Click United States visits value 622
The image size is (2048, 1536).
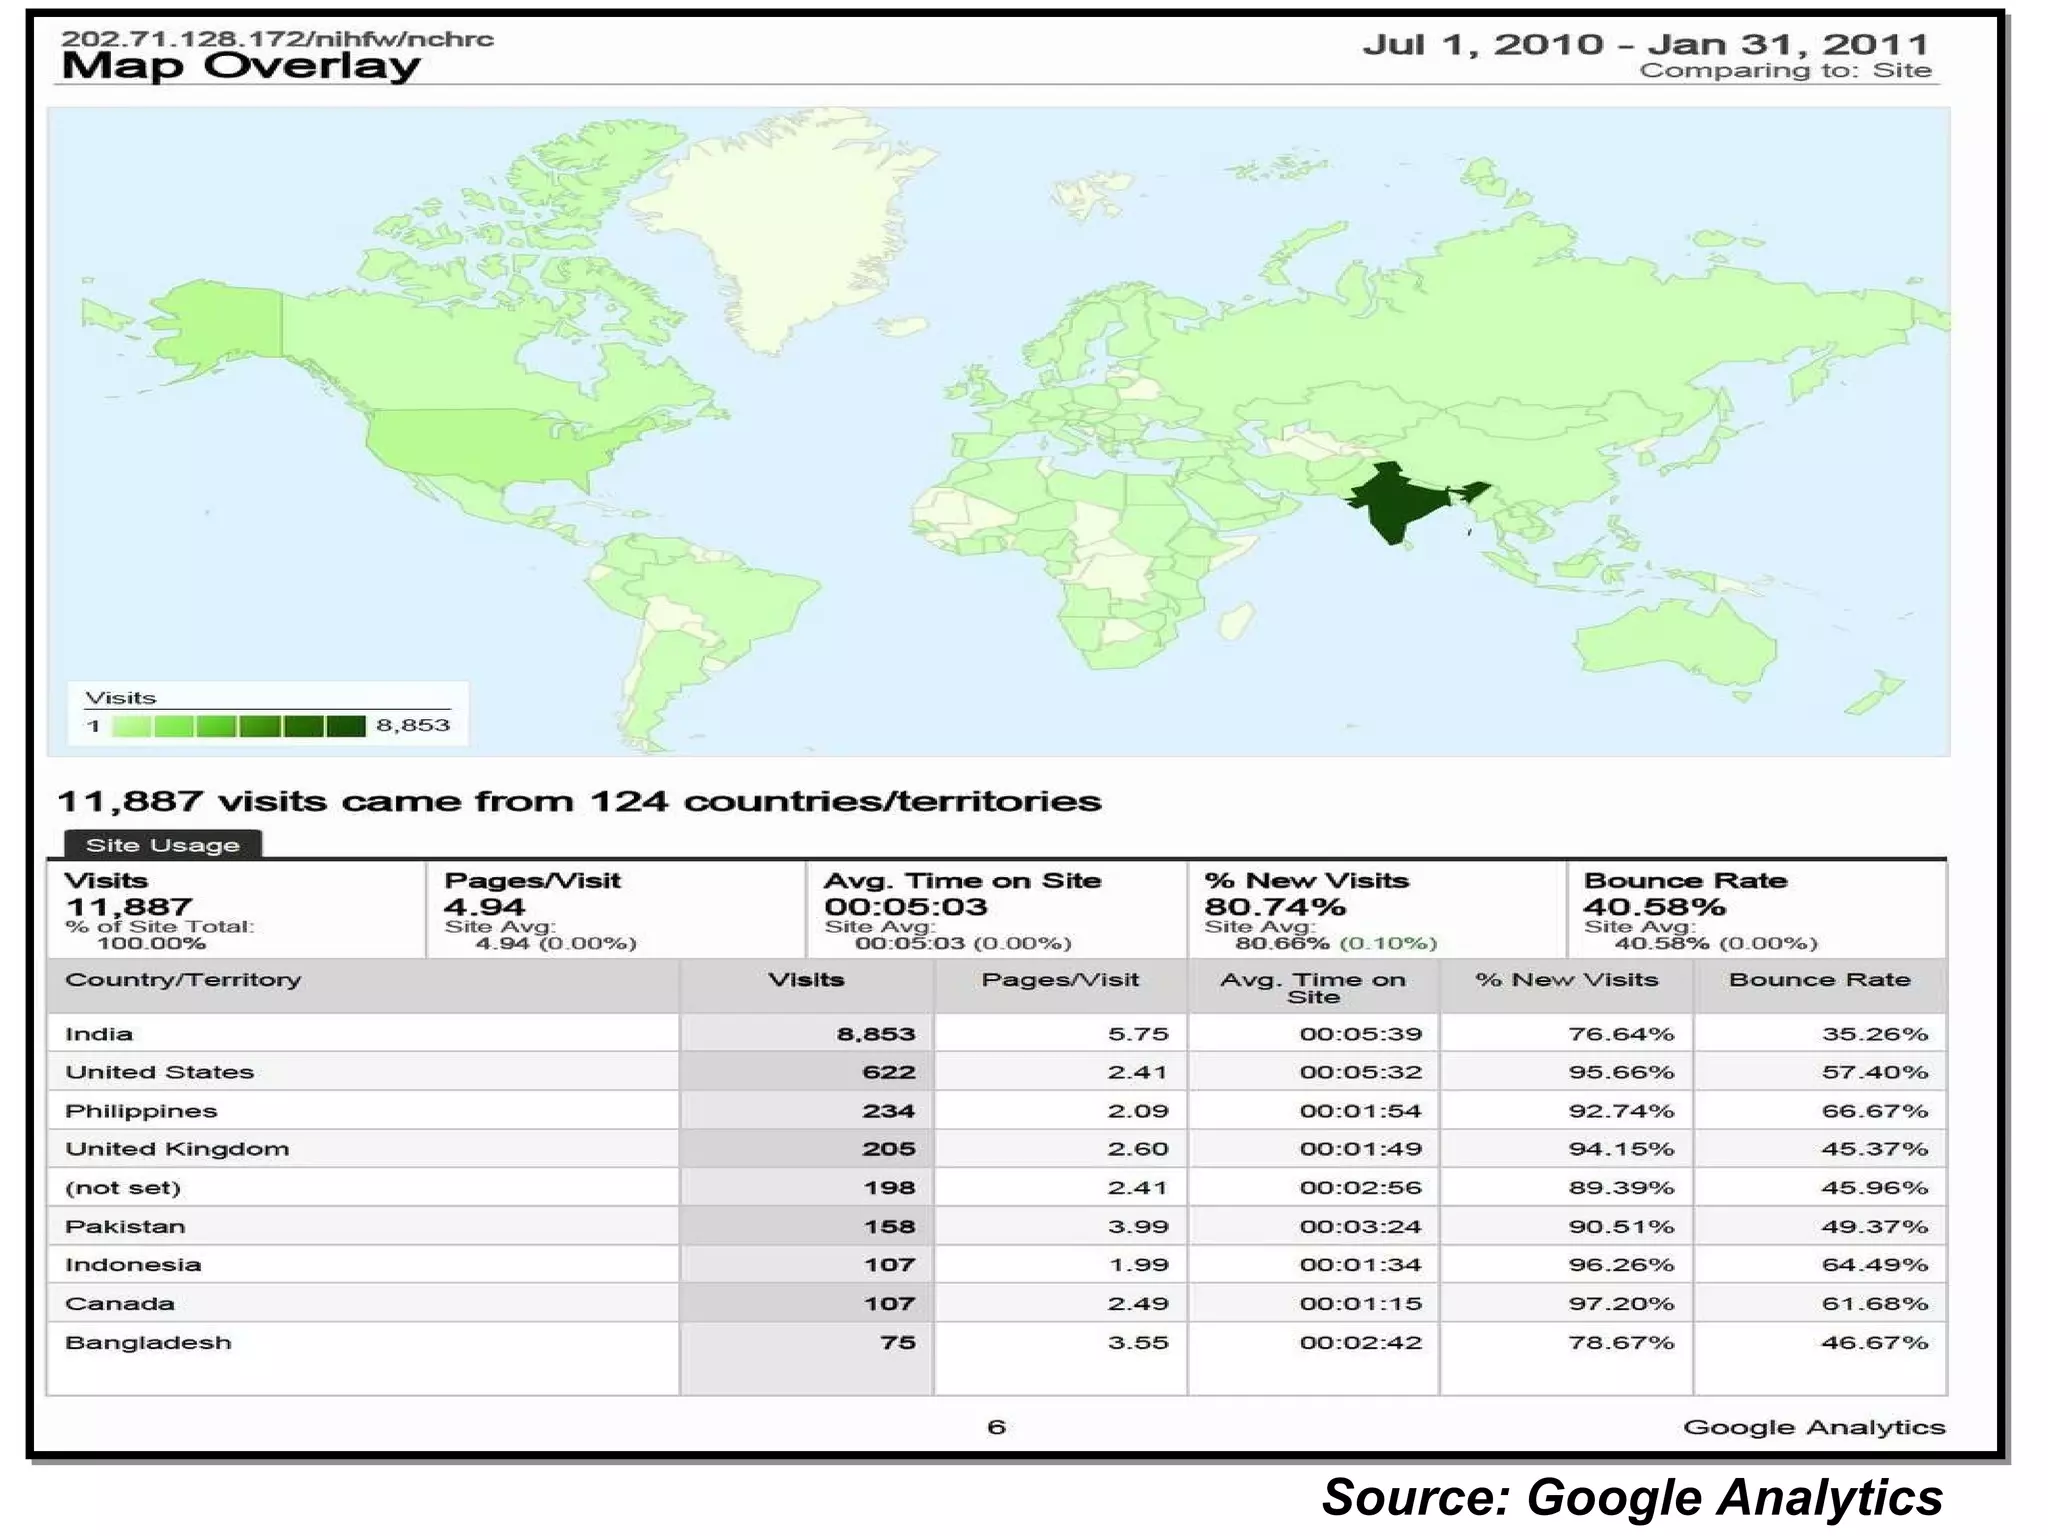click(889, 1072)
